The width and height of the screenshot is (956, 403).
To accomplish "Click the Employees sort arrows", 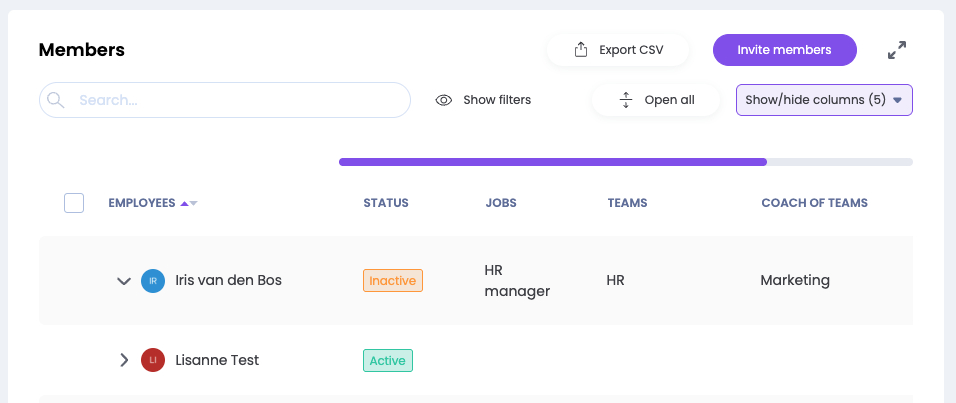I will tap(189, 203).
